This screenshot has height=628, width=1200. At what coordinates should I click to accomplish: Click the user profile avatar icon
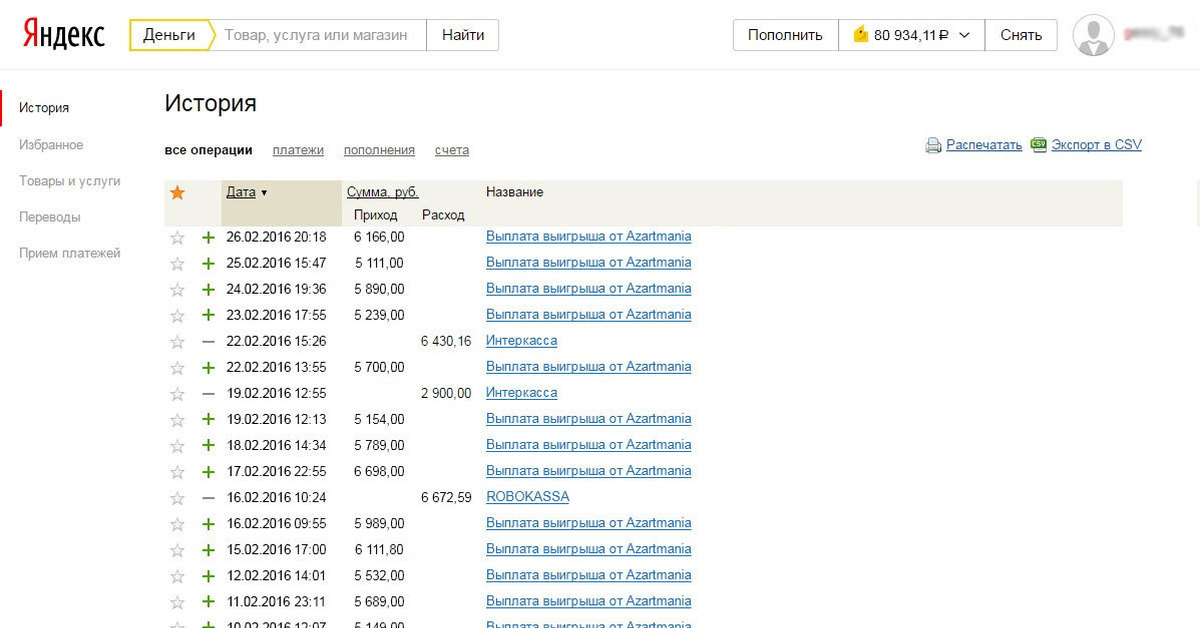1093,35
